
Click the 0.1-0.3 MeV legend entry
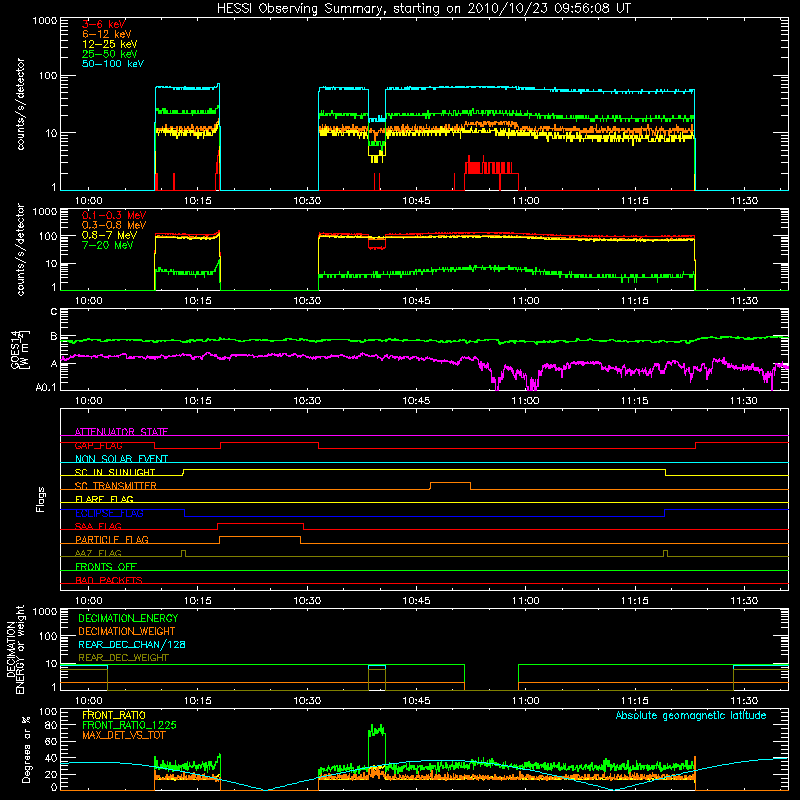click(114, 215)
